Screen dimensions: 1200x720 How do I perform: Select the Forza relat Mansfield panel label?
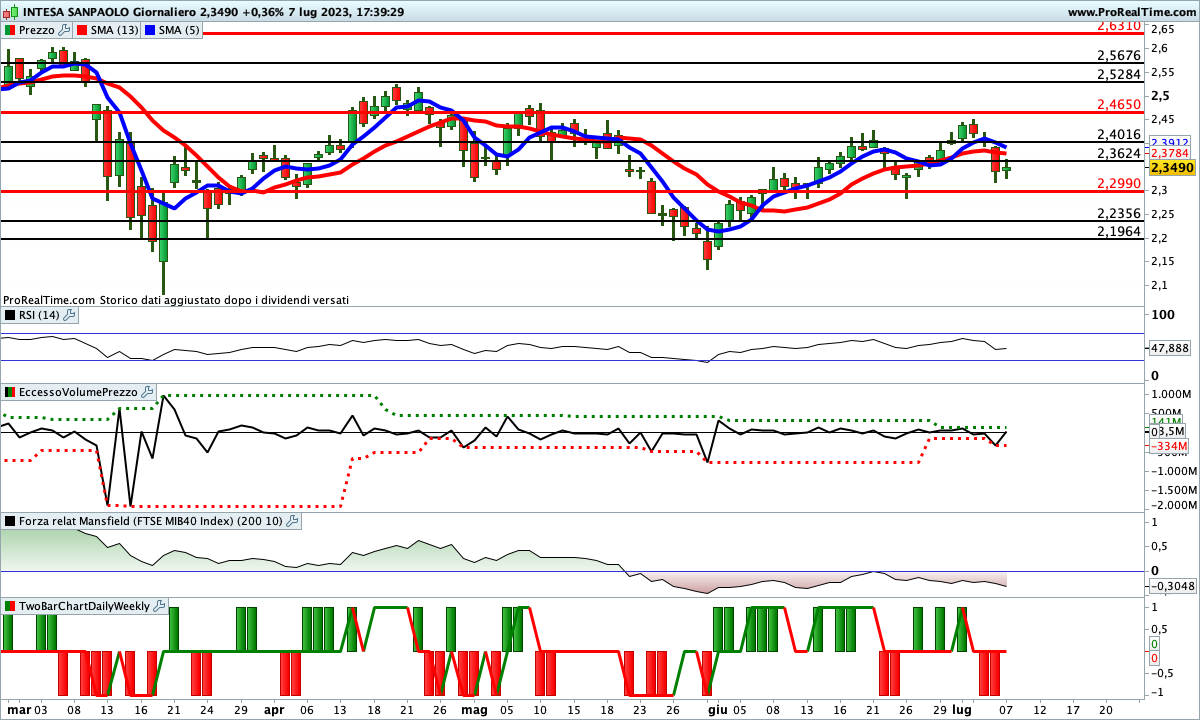(151, 521)
